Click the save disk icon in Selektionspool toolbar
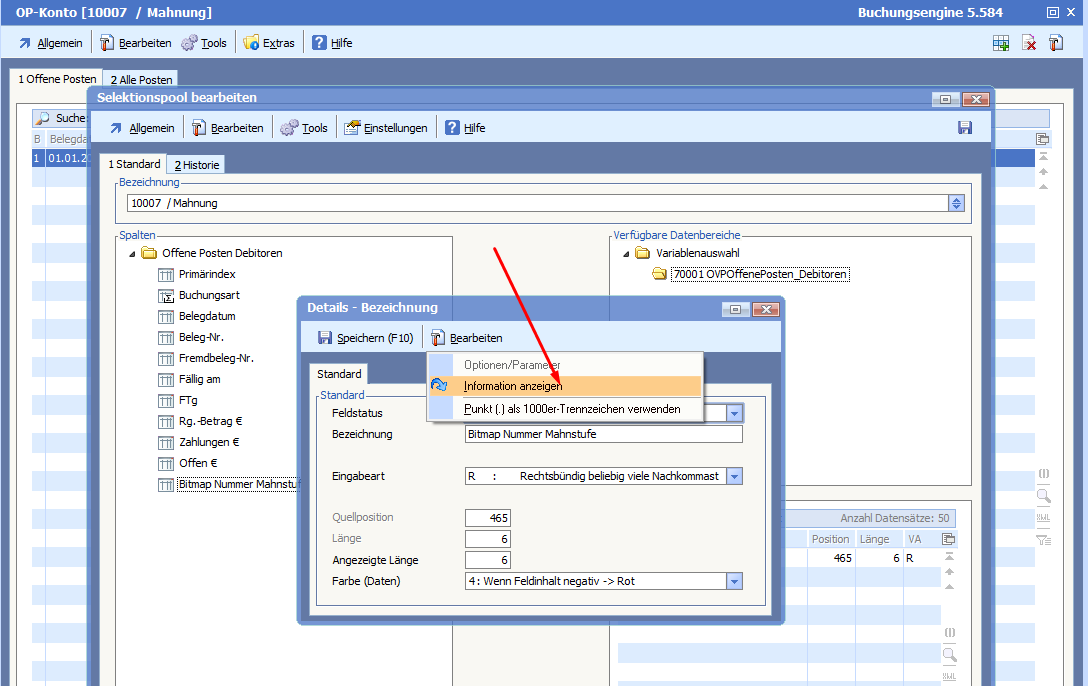The height and width of the screenshot is (686, 1088). (x=964, y=128)
